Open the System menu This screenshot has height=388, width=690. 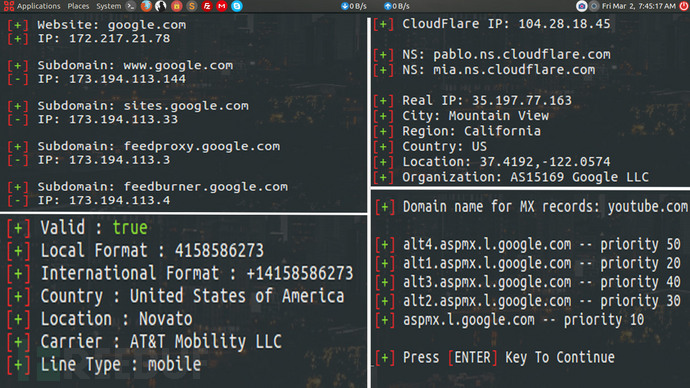click(x=108, y=6)
